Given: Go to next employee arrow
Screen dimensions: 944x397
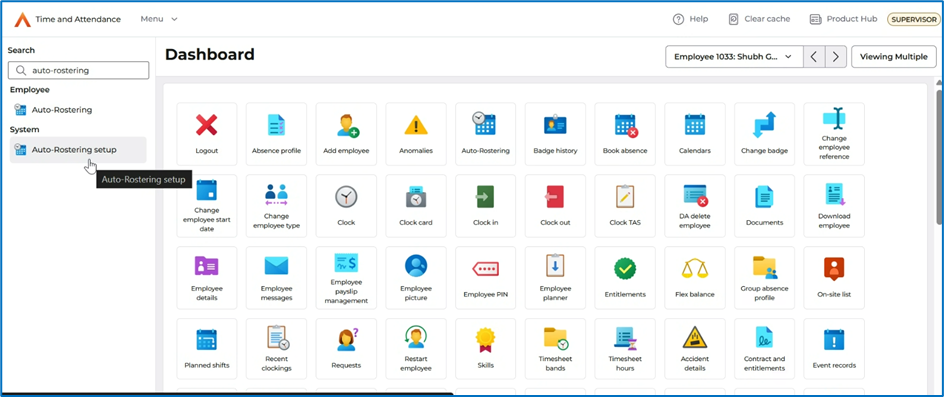Looking at the screenshot, I should click(x=836, y=57).
